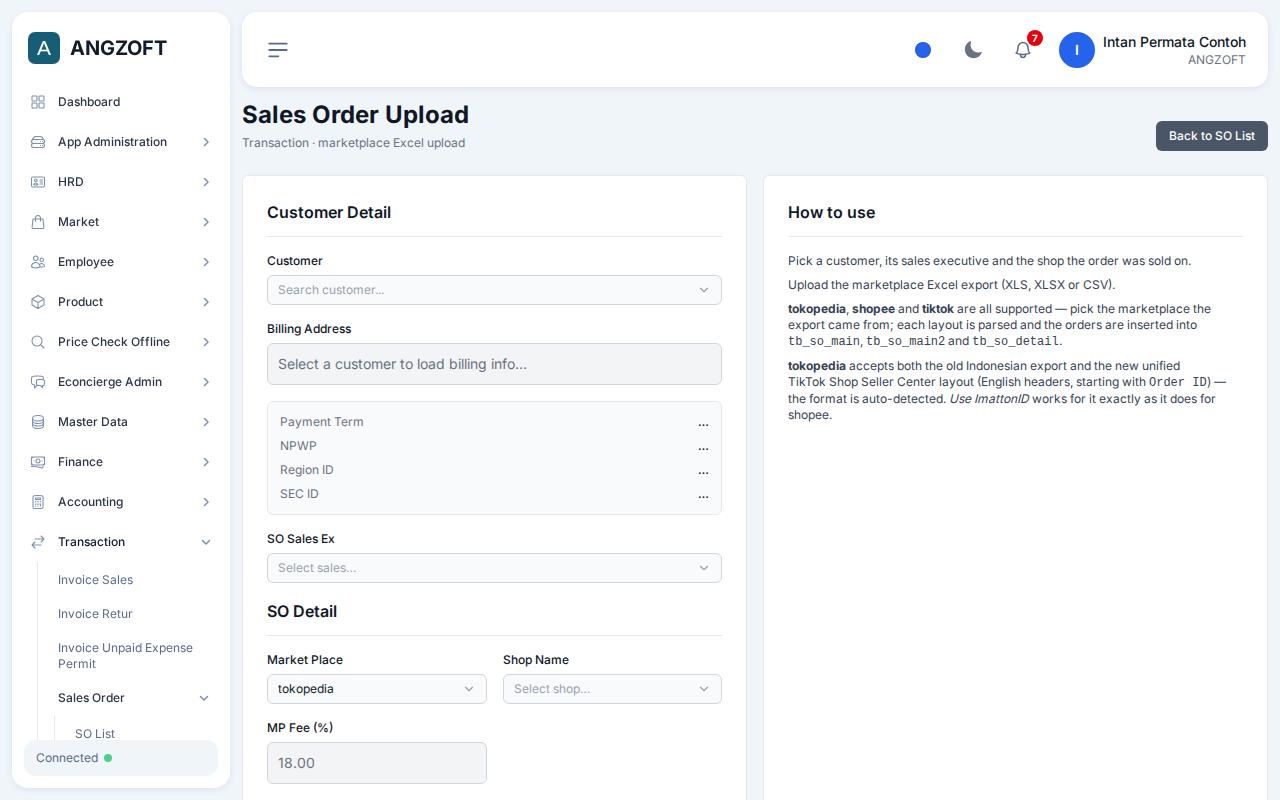
Task: Open Intan Permata Contoh user avatar
Action: click(1077, 50)
